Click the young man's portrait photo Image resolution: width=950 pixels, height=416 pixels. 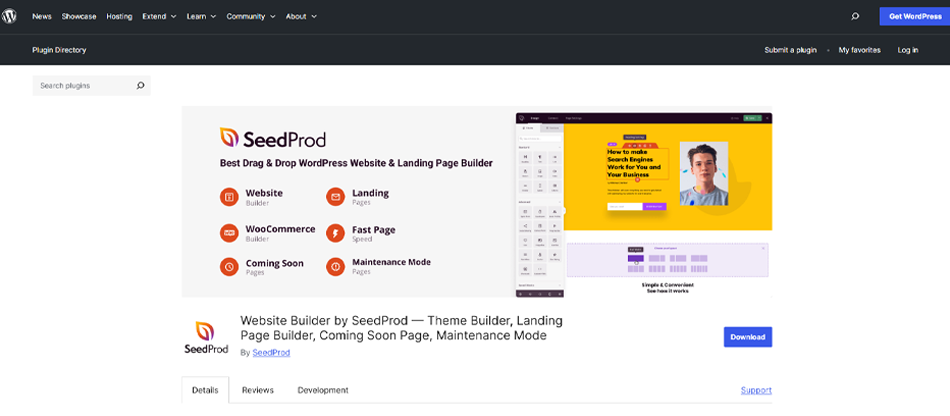click(x=703, y=173)
